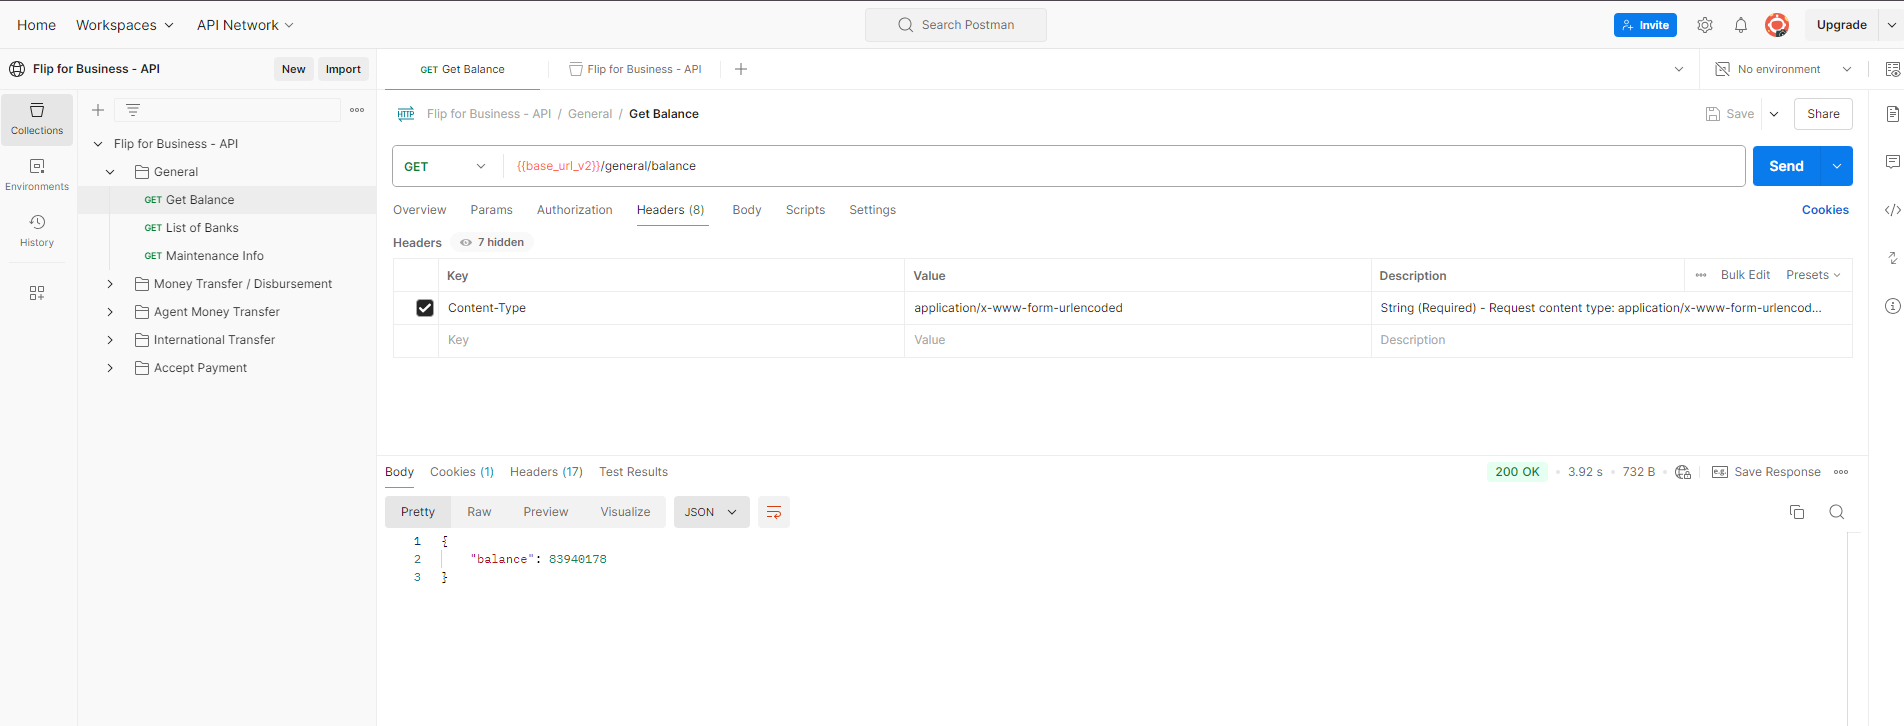Screen dimensions: 1904x726
Task: Copy response body with the copy icon
Action: click(x=1797, y=512)
